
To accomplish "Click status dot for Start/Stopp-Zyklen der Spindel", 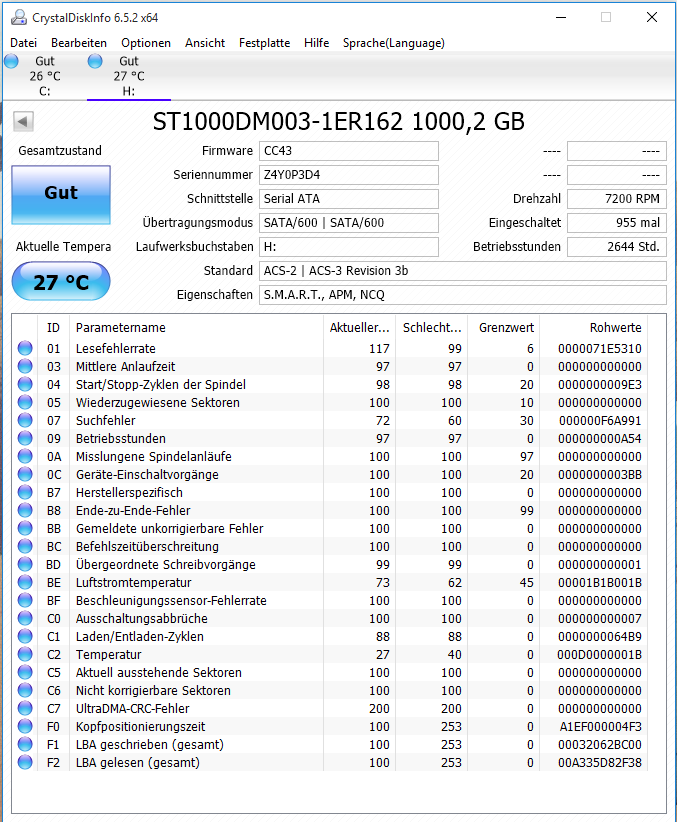I will tap(25, 384).
